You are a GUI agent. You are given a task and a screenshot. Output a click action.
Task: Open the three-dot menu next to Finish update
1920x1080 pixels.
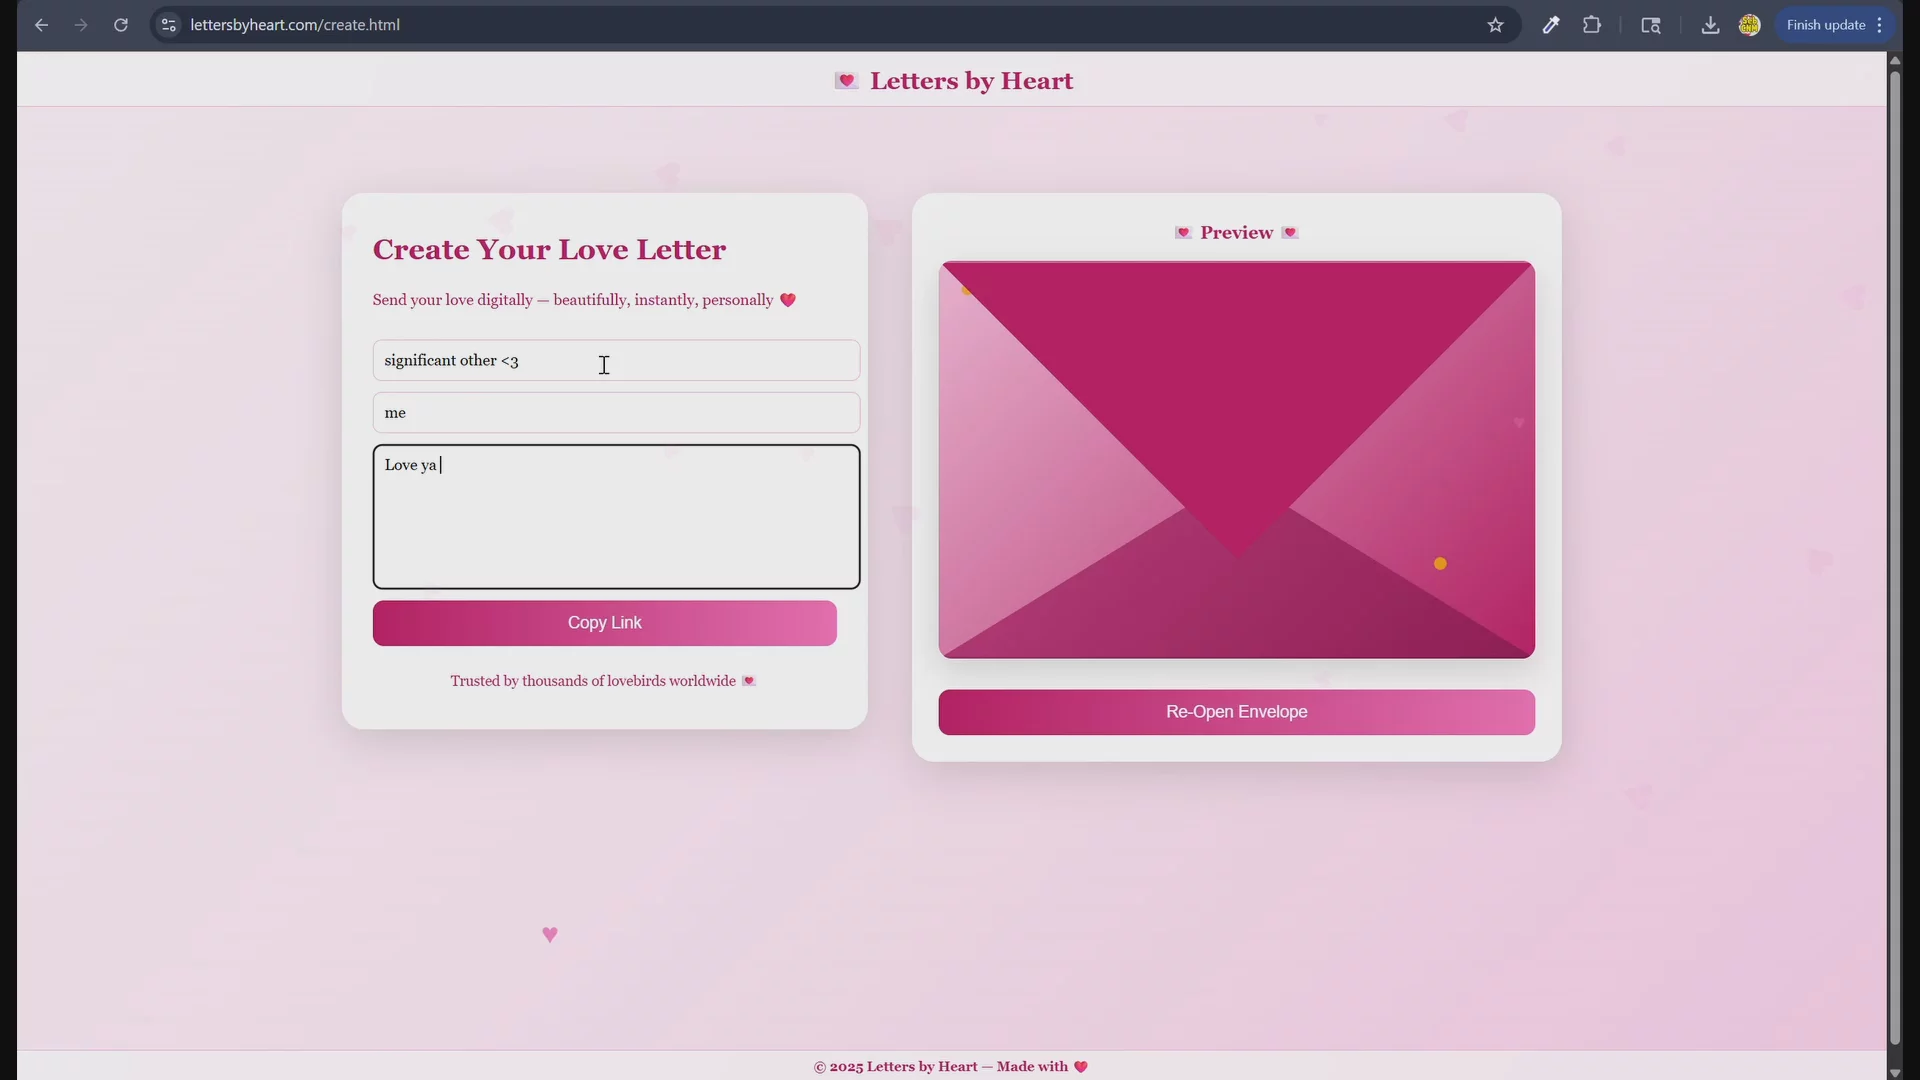tap(1879, 24)
